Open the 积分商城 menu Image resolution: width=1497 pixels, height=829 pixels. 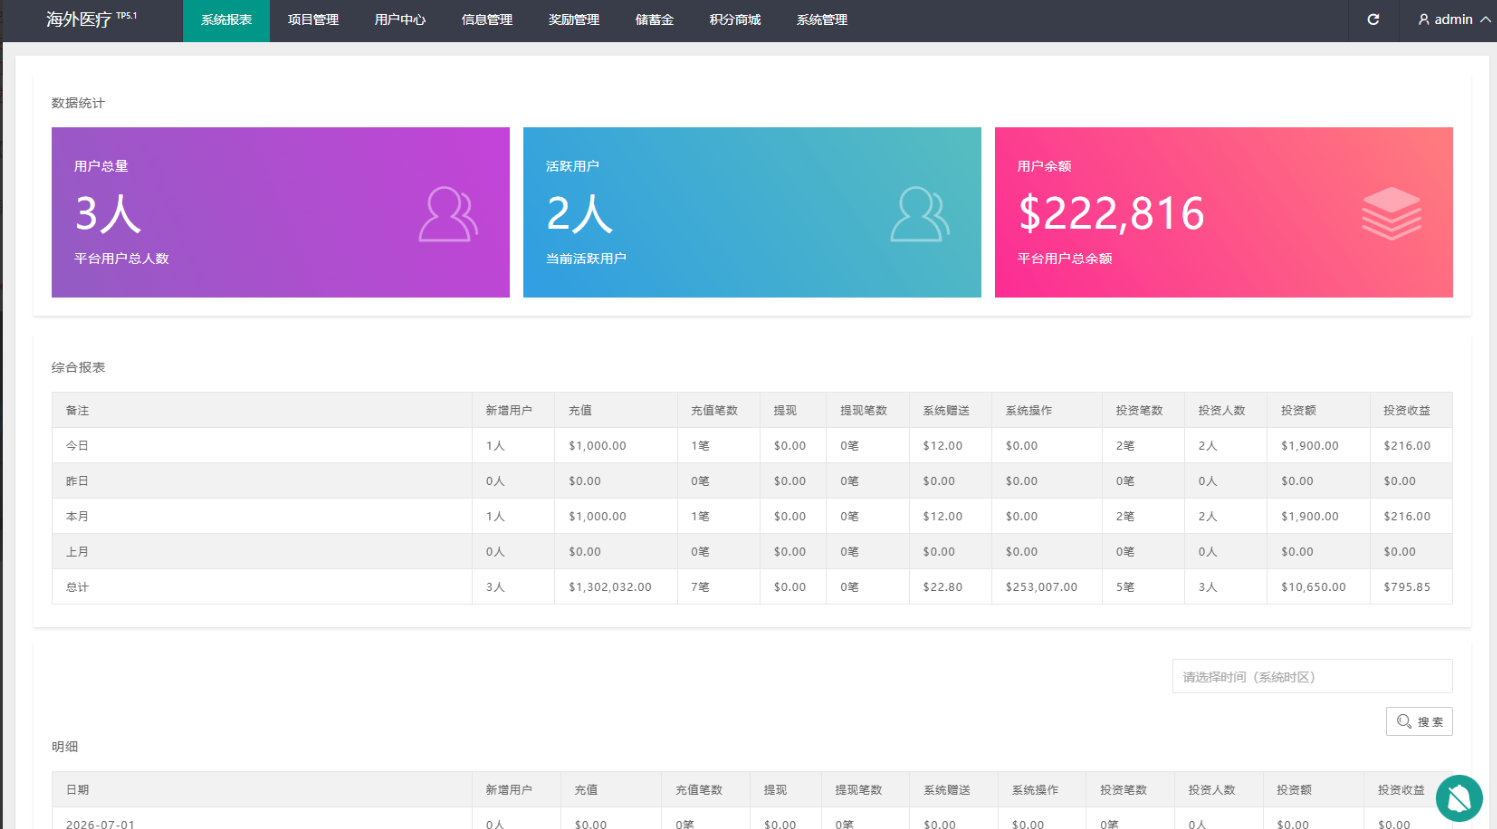[x=735, y=20]
